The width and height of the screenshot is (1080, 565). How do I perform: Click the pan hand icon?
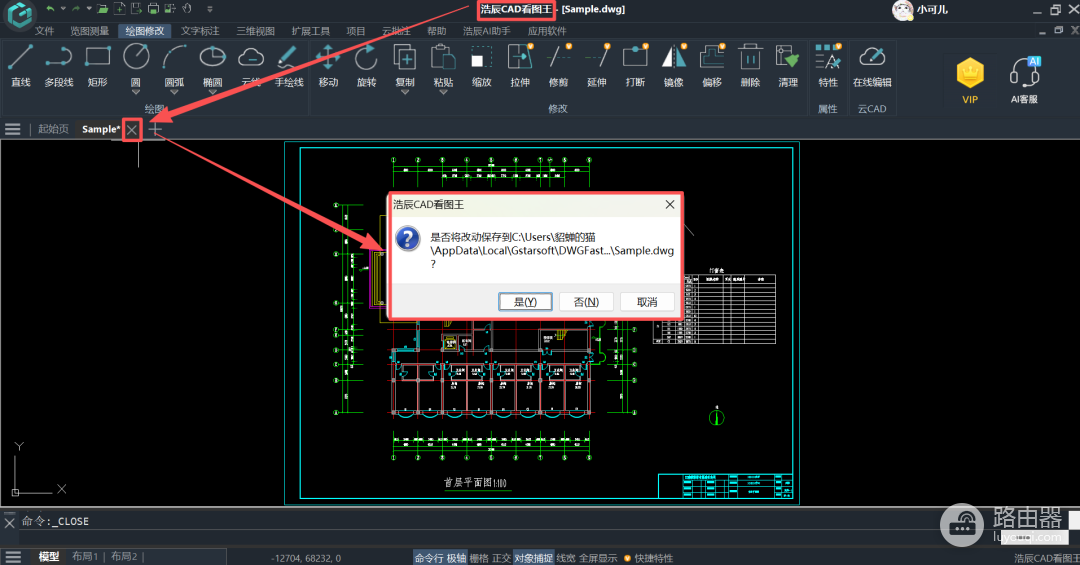click(x=187, y=9)
